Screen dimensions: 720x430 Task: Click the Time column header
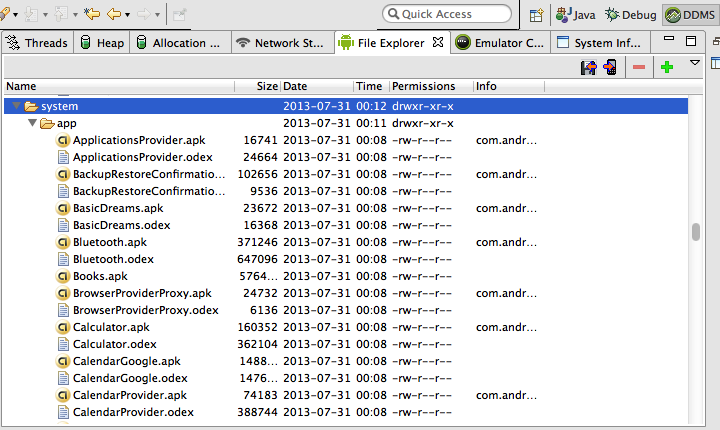click(371, 86)
